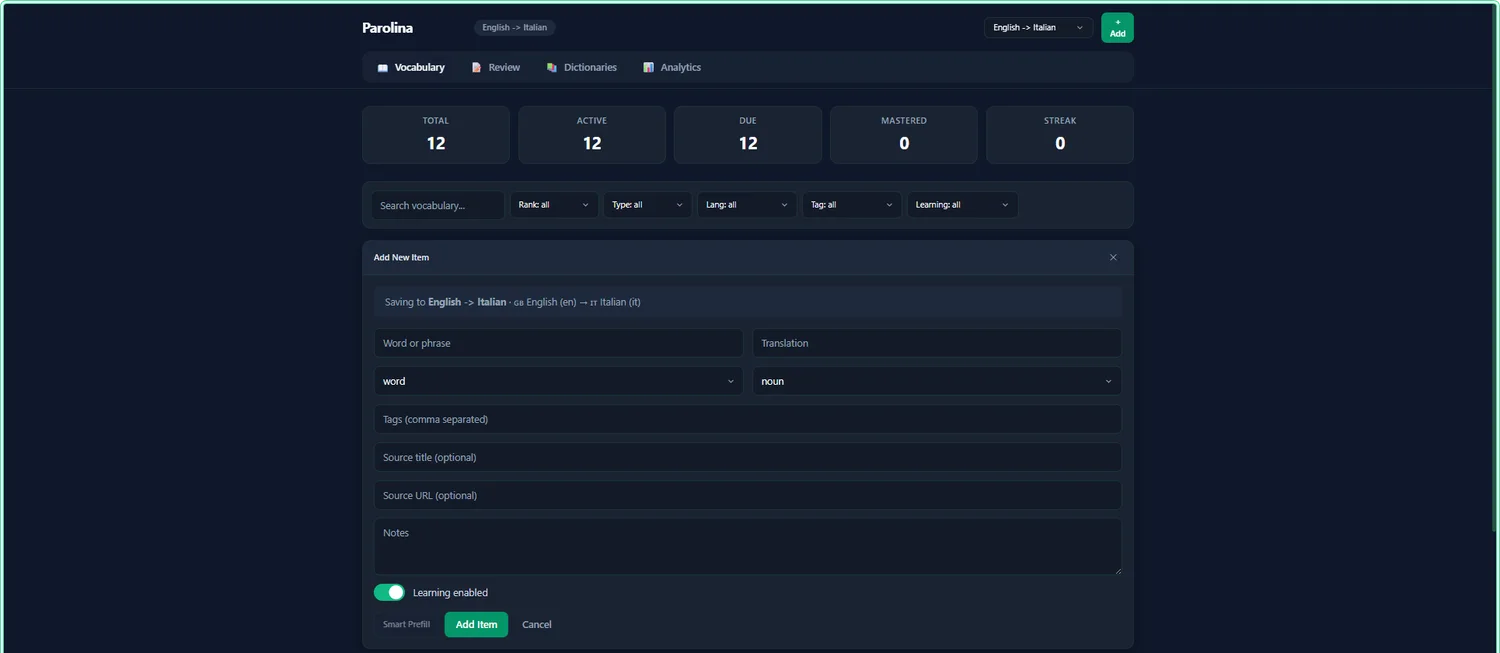Click the Tags comma separated field
Viewport: 1500px width, 653px height.
(x=748, y=419)
